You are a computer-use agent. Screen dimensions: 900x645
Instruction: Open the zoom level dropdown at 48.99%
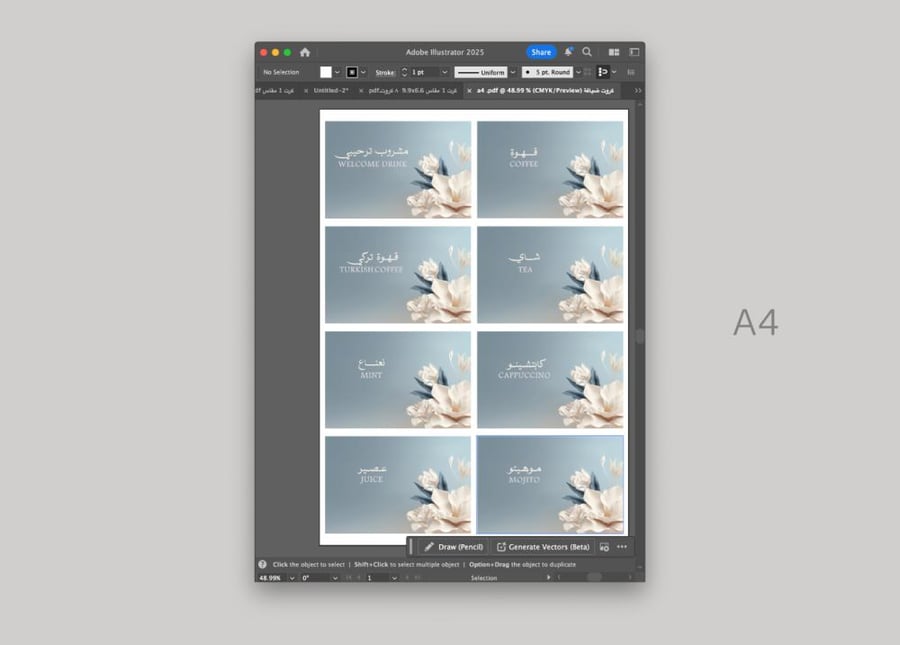(x=292, y=578)
